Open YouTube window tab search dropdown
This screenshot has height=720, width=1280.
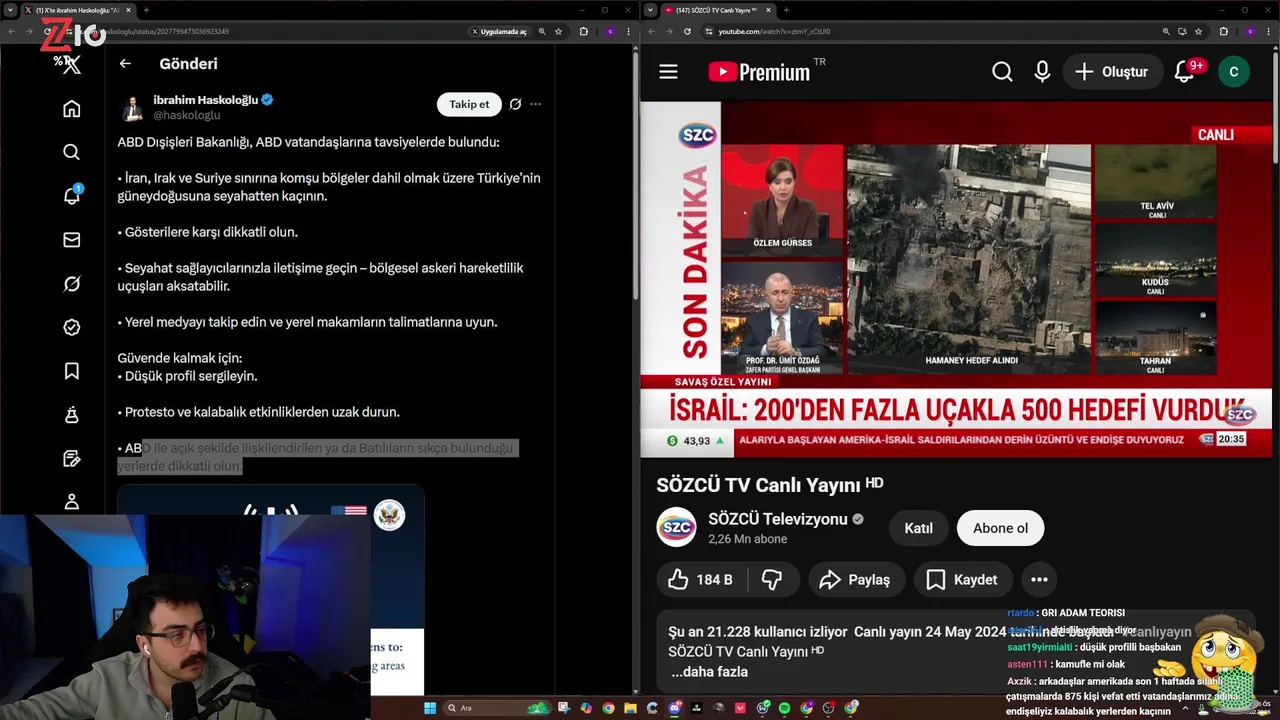click(651, 10)
